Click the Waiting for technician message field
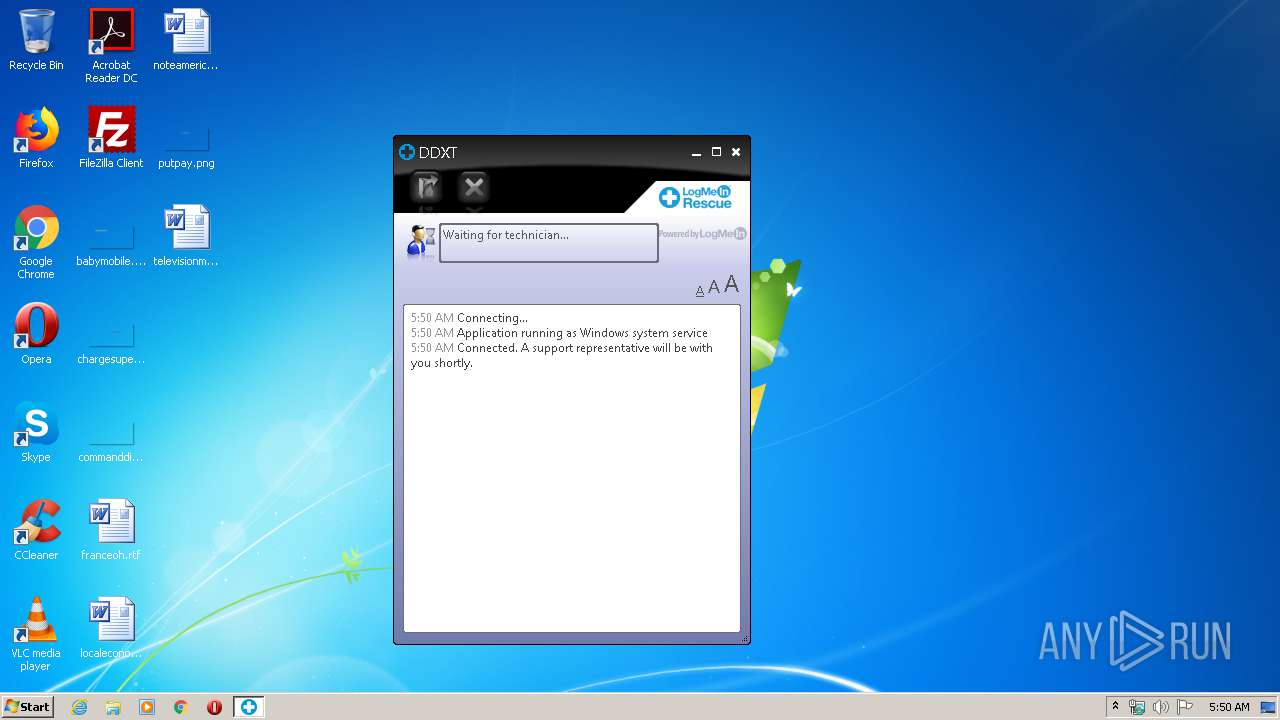 point(549,243)
